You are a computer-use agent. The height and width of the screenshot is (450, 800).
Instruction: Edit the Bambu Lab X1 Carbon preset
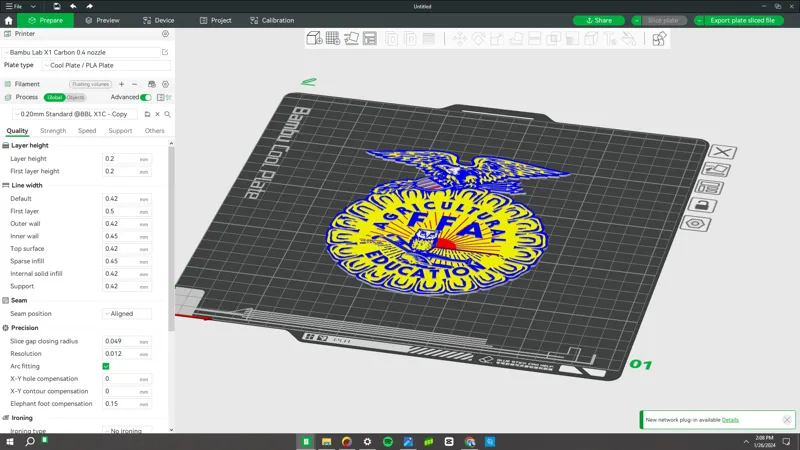165,52
